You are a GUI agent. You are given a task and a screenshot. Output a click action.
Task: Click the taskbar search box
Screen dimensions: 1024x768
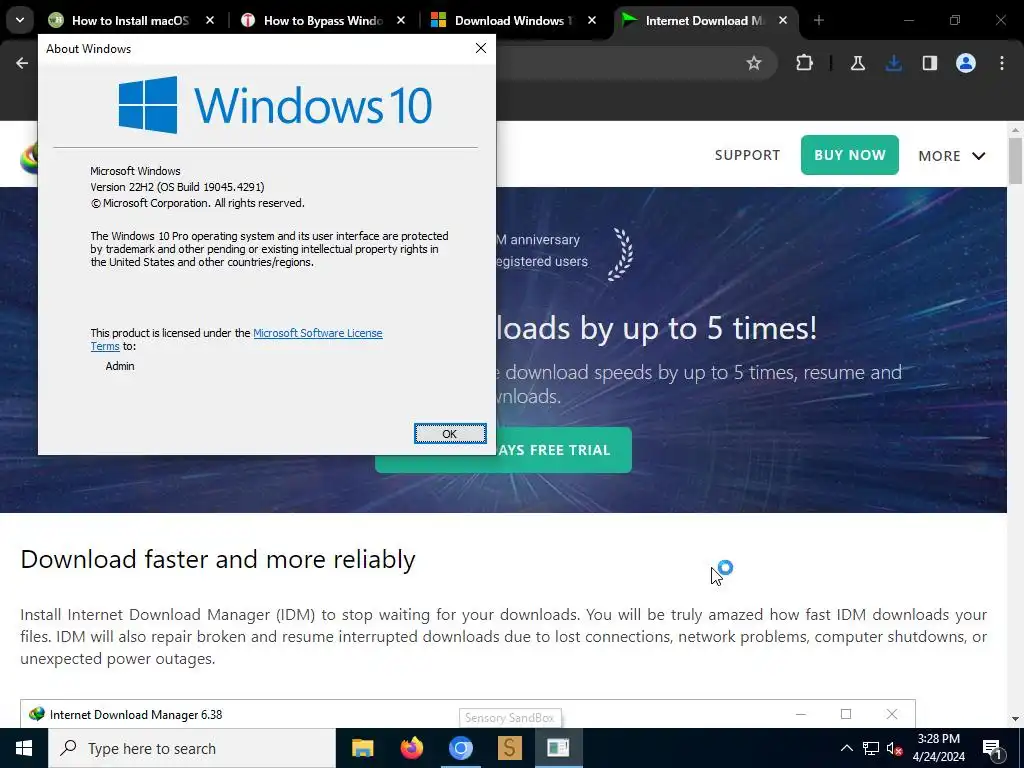(192, 748)
